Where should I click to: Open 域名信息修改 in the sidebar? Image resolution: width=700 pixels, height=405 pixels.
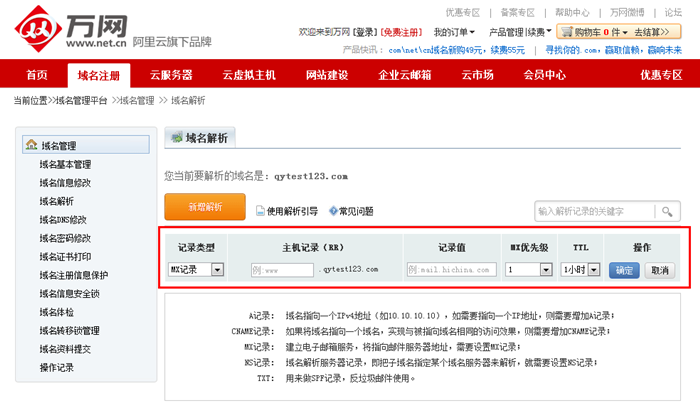65,183
